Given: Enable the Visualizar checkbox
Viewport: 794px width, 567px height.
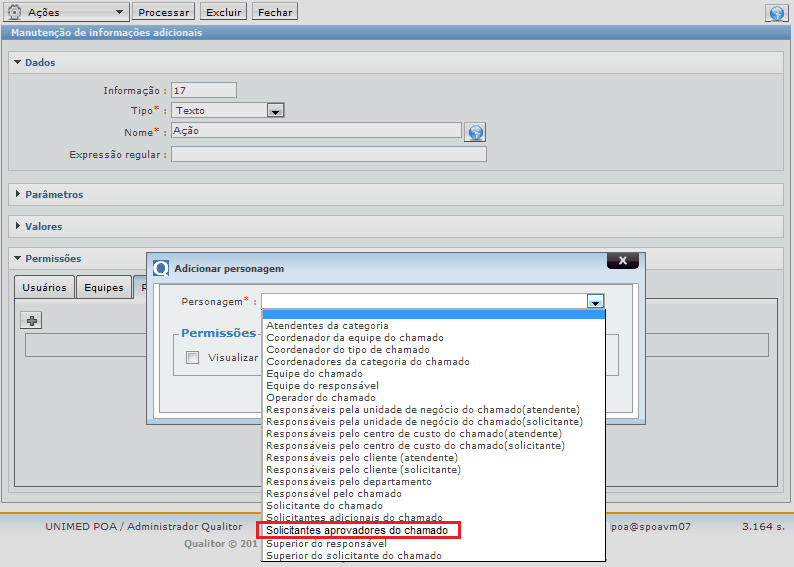Looking at the screenshot, I should (x=193, y=358).
